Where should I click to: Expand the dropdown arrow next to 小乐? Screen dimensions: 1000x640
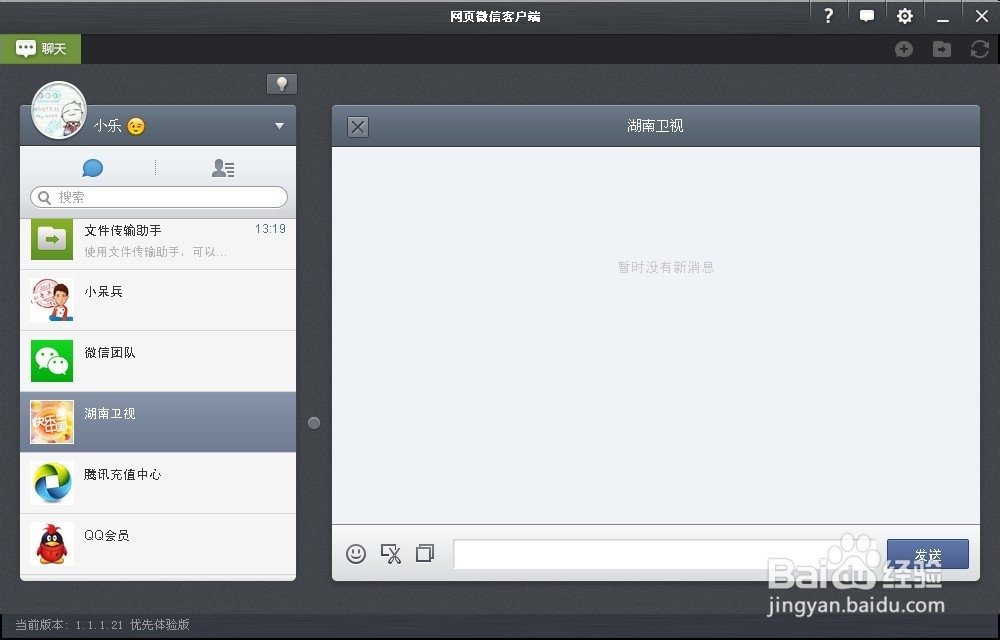coord(279,126)
